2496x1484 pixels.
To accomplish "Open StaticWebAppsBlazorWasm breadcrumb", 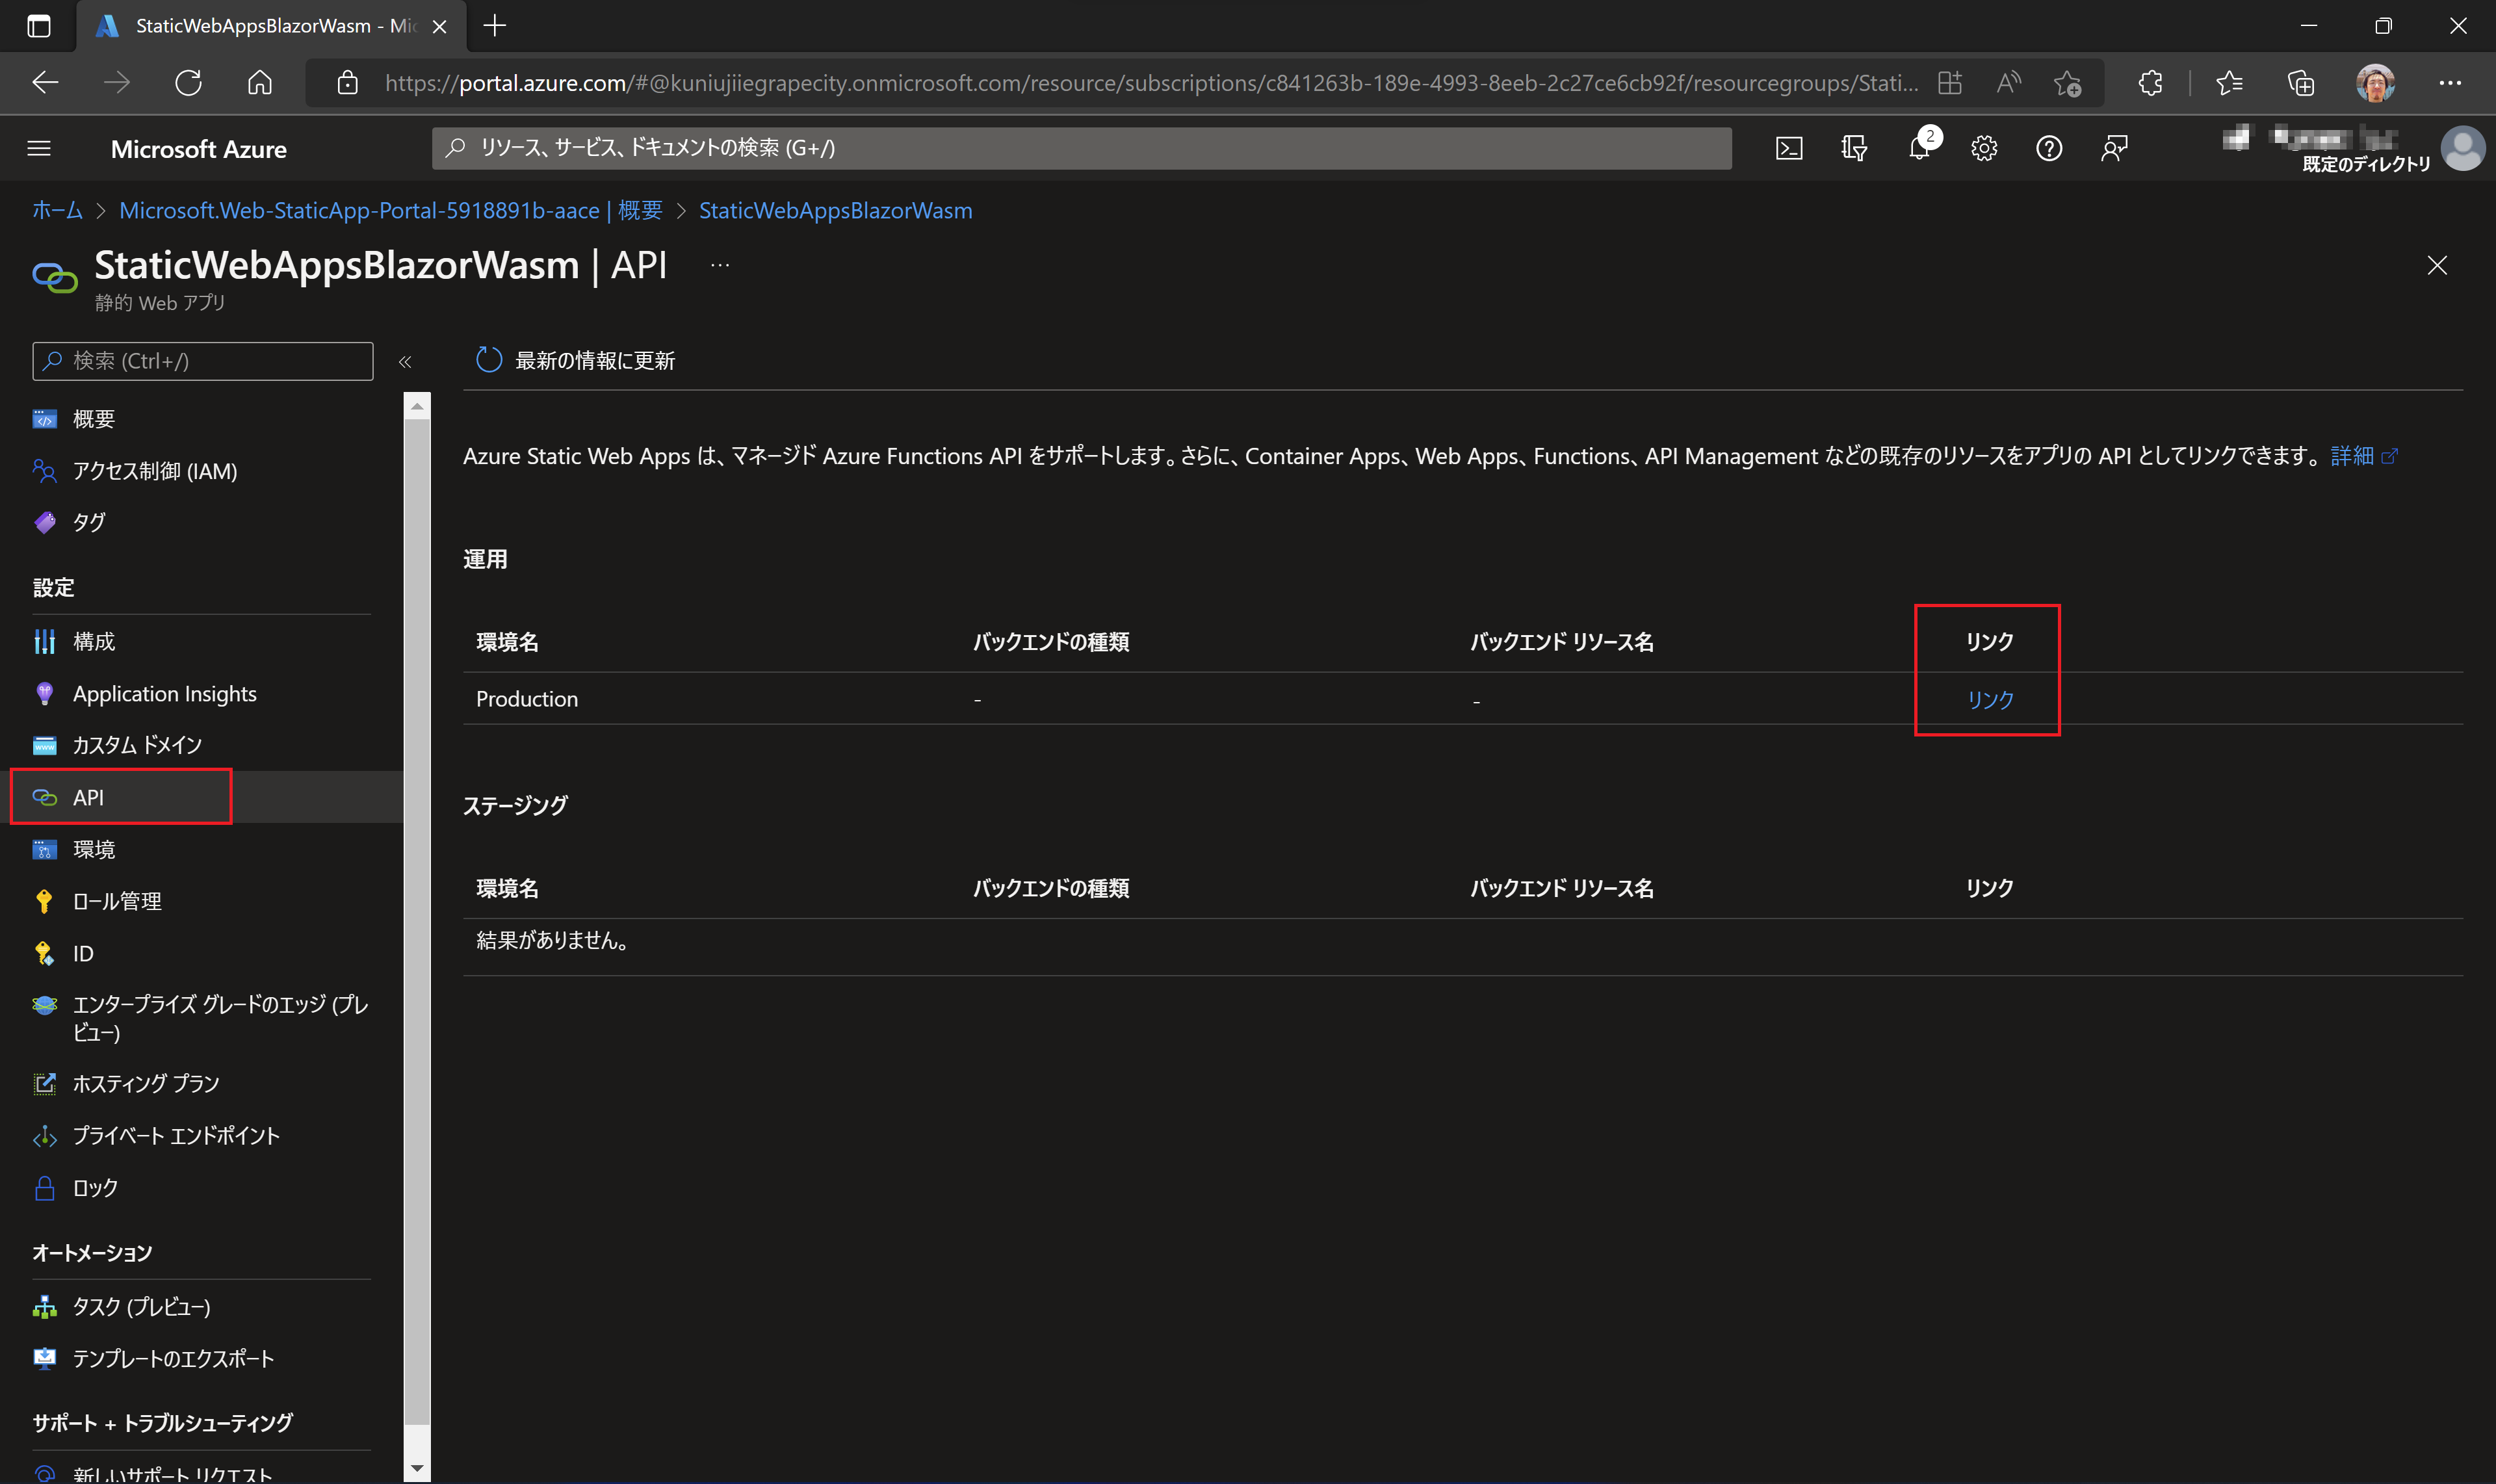I will tap(835, 210).
